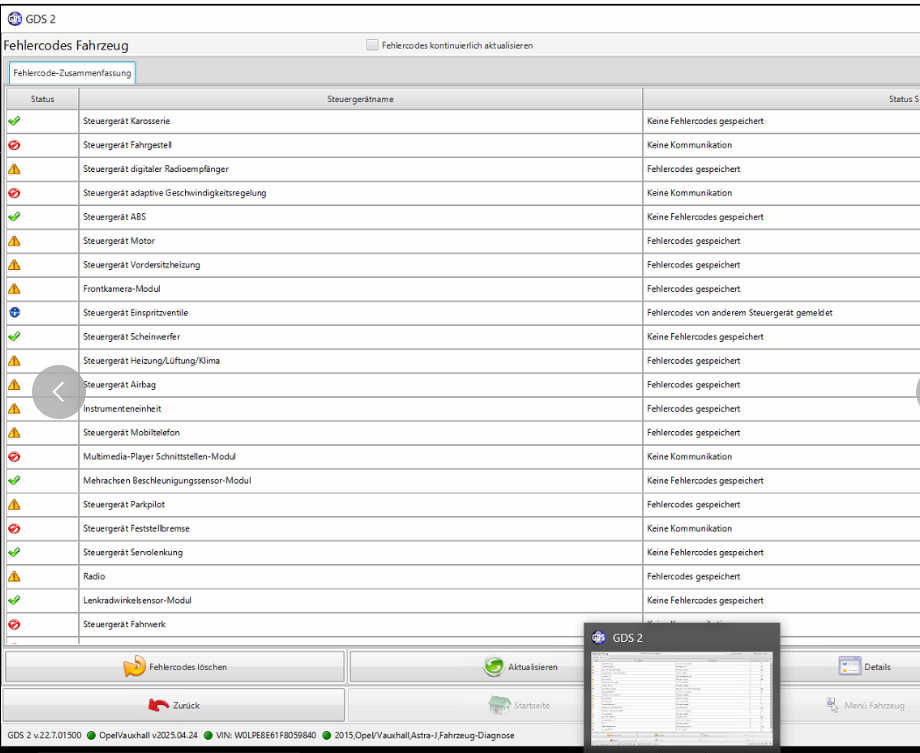The width and height of the screenshot is (920, 753).
Task: Click the green check icon for Steuergerät Karosserie
Action: (x=14, y=121)
